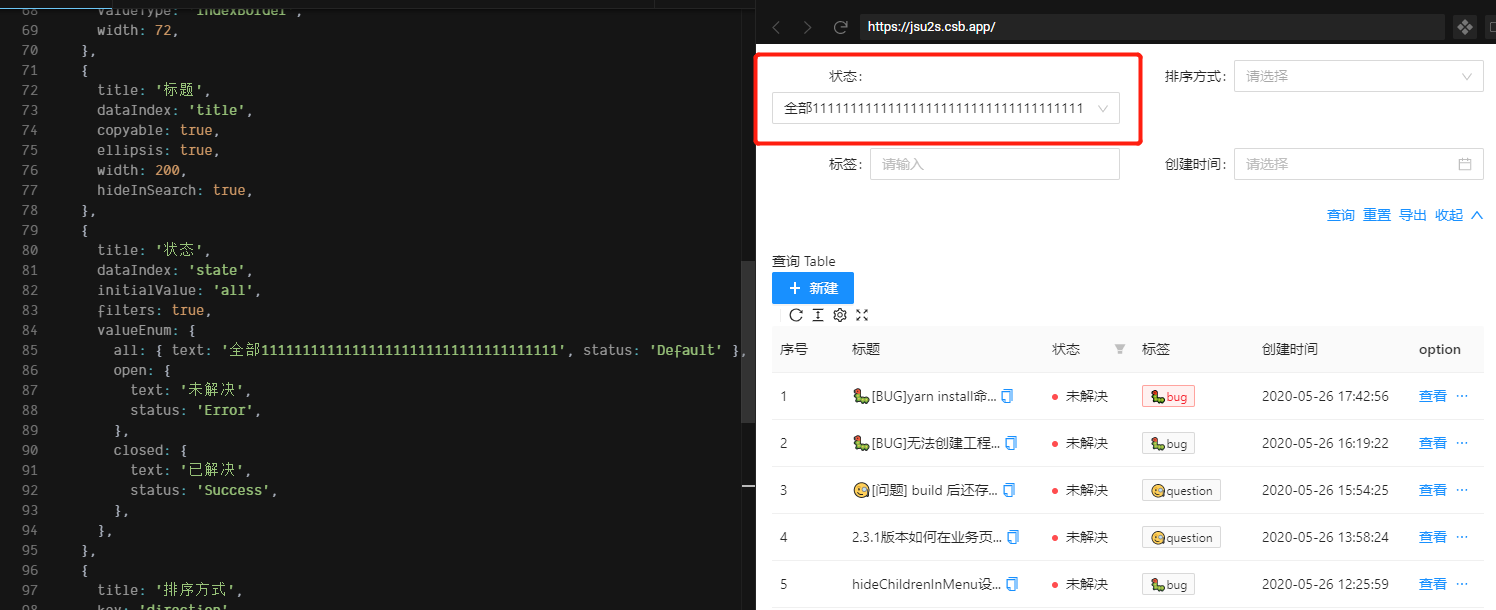Click the jsu2s.csb.app address bar
The height and width of the screenshot is (610, 1496).
point(1152,27)
